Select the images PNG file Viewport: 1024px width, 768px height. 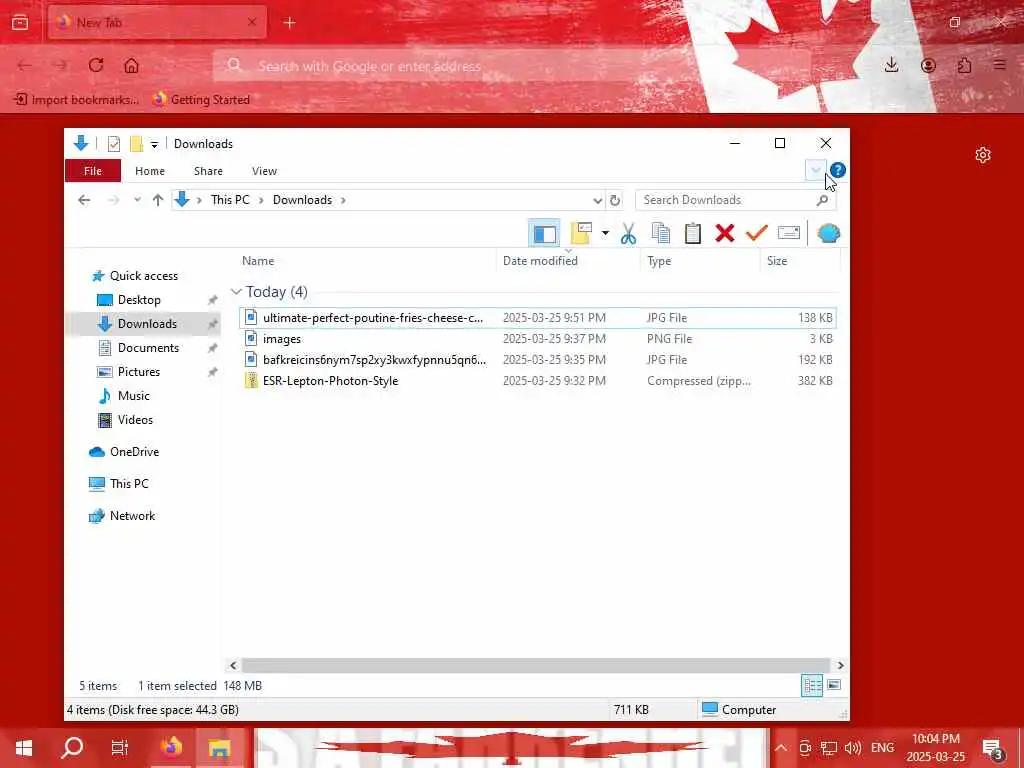click(x=537, y=338)
